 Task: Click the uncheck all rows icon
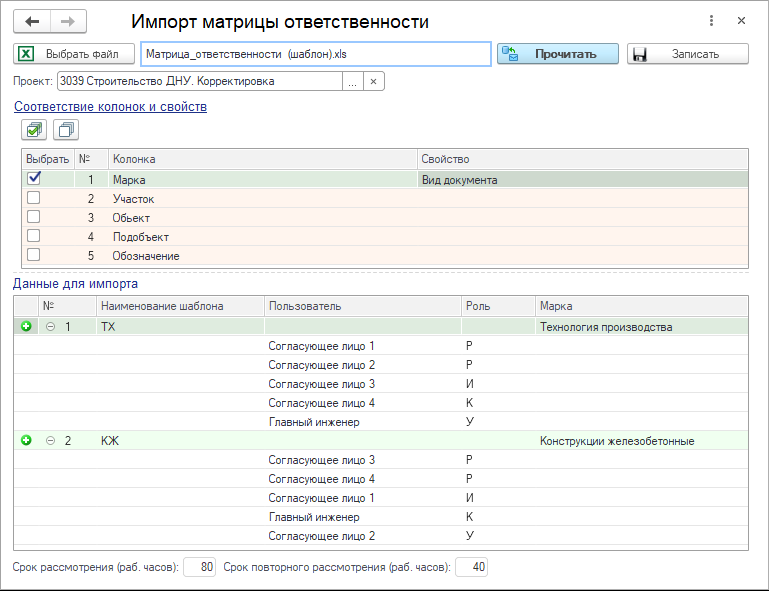66,129
